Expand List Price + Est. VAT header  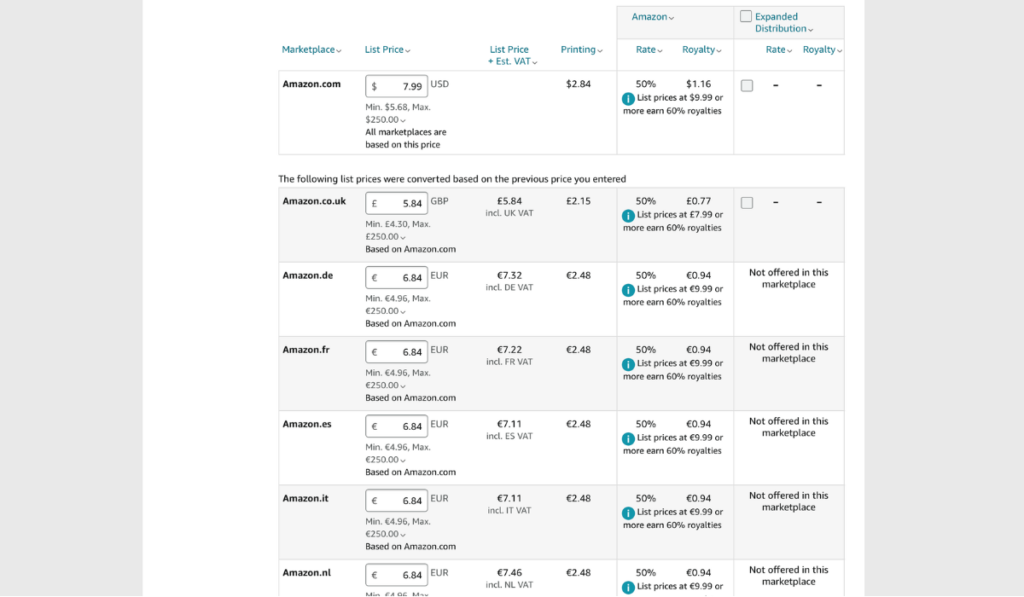click(512, 56)
